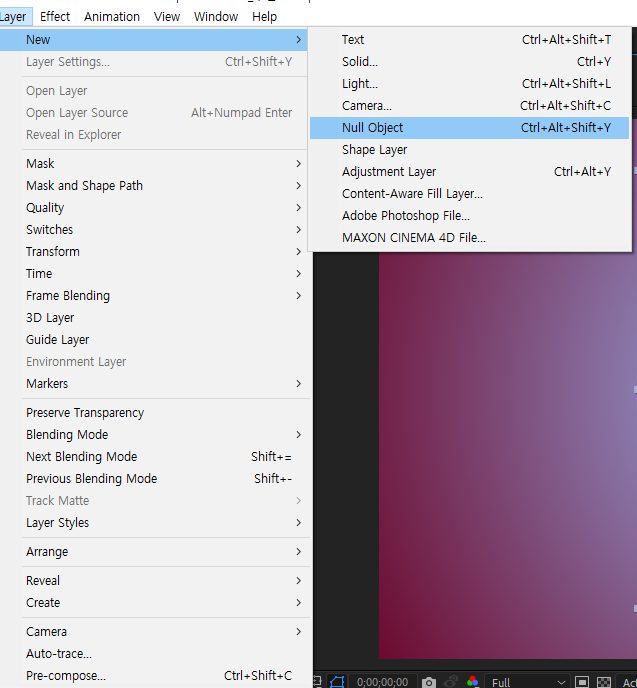
Task: Open the Window menu
Action: (x=216, y=17)
